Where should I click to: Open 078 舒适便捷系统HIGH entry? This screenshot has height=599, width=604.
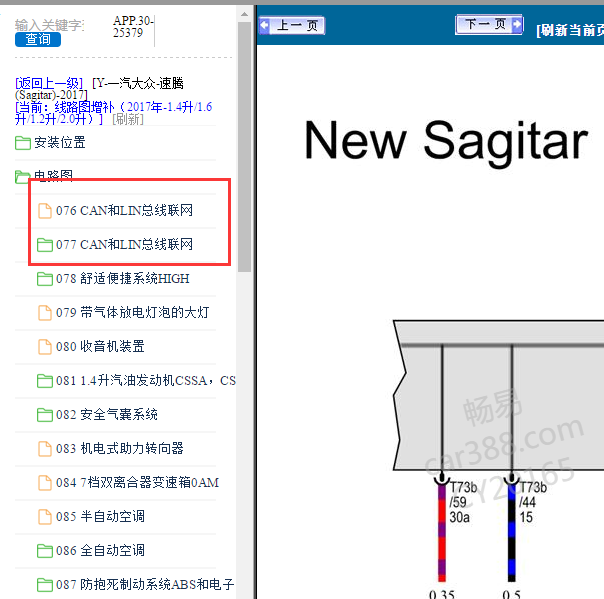[x=122, y=279]
